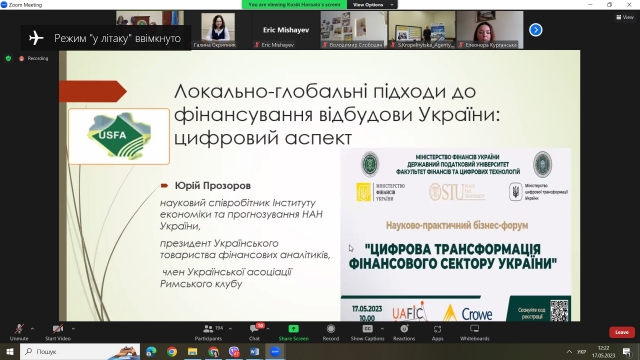The image size is (640, 360).
Task: Start recording with Record button
Action: click(x=331, y=332)
